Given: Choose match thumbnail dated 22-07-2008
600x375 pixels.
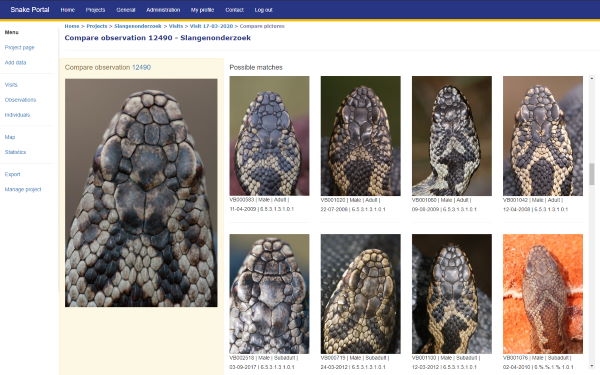Looking at the screenshot, I should (x=360, y=136).
